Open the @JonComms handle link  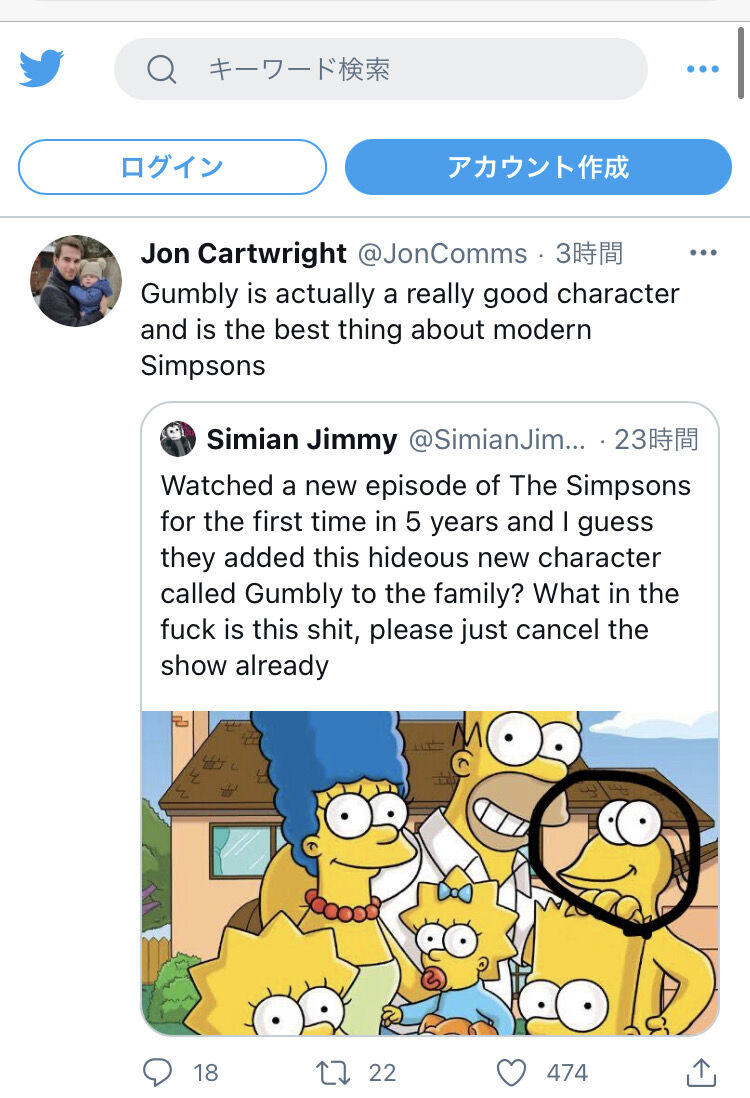[442, 254]
